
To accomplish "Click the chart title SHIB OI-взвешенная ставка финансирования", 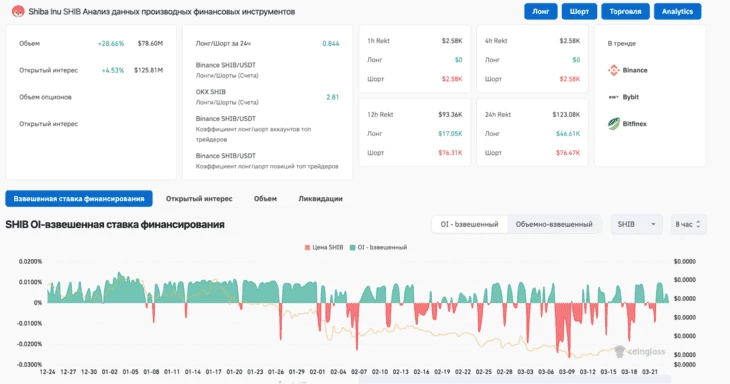I will [x=115, y=225].
